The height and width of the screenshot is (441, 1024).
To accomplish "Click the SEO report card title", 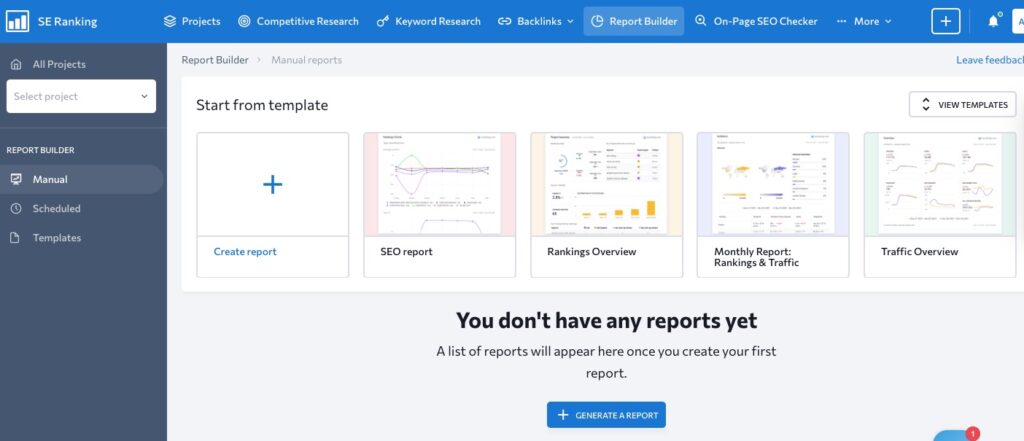I will 406,252.
